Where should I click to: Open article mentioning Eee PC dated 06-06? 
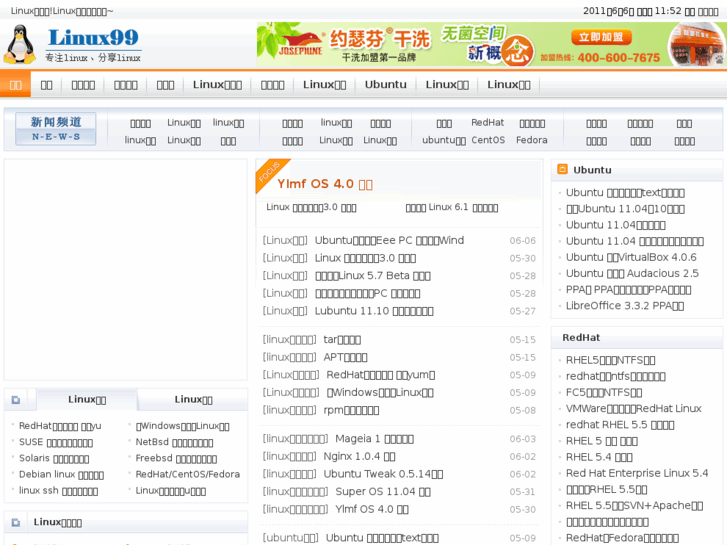coord(389,240)
